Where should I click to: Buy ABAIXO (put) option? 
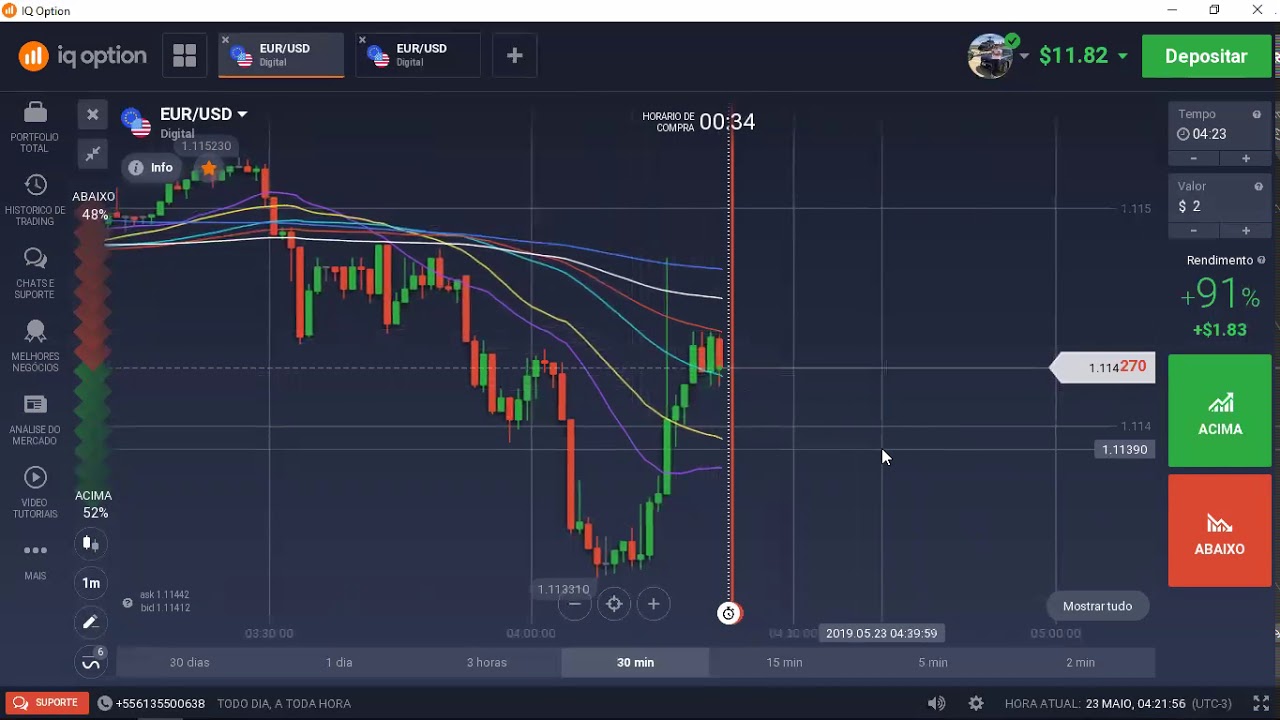click(1220, 530)
